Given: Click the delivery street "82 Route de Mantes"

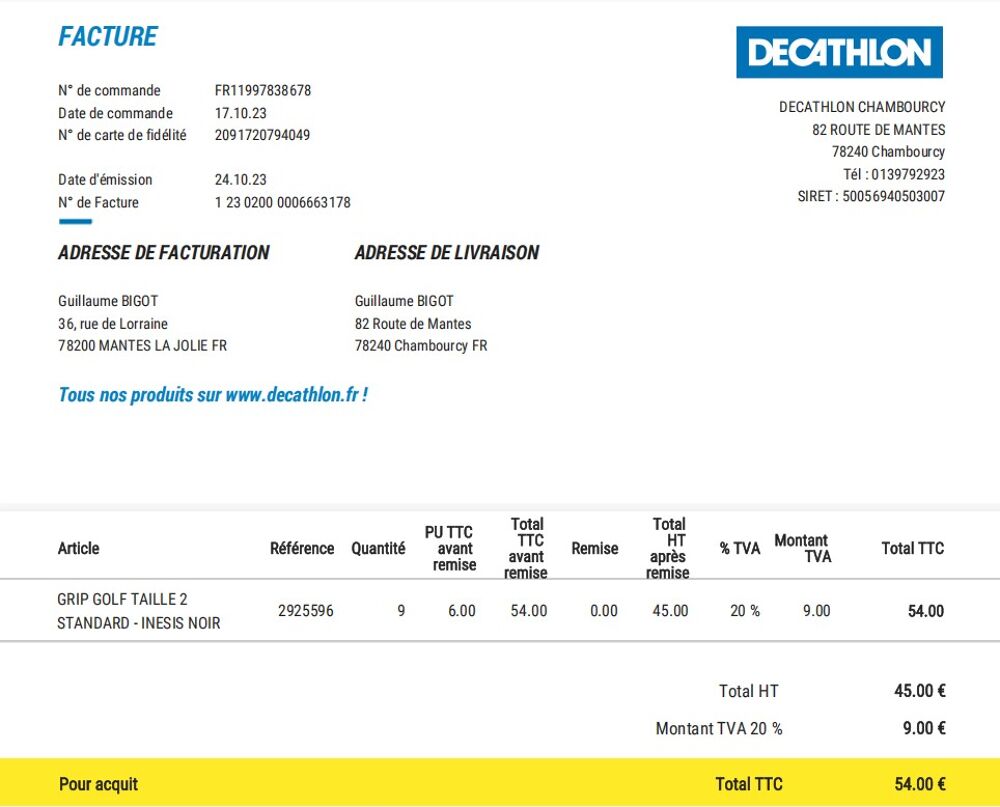Looking at the screenshot, I should pos(413,324).
